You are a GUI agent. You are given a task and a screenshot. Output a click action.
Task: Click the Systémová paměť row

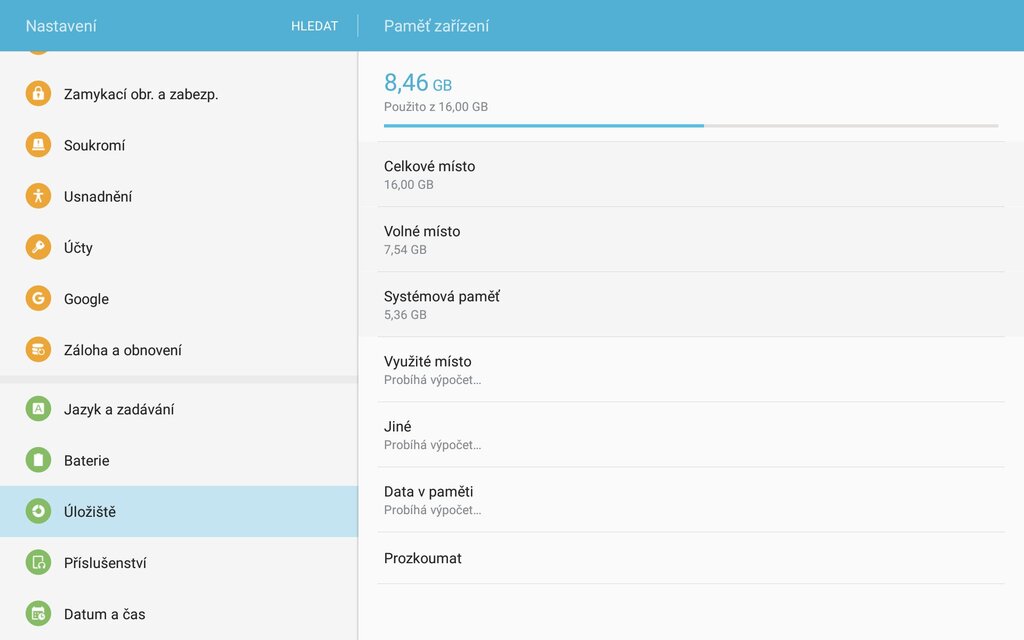click(x=690, y=304)
